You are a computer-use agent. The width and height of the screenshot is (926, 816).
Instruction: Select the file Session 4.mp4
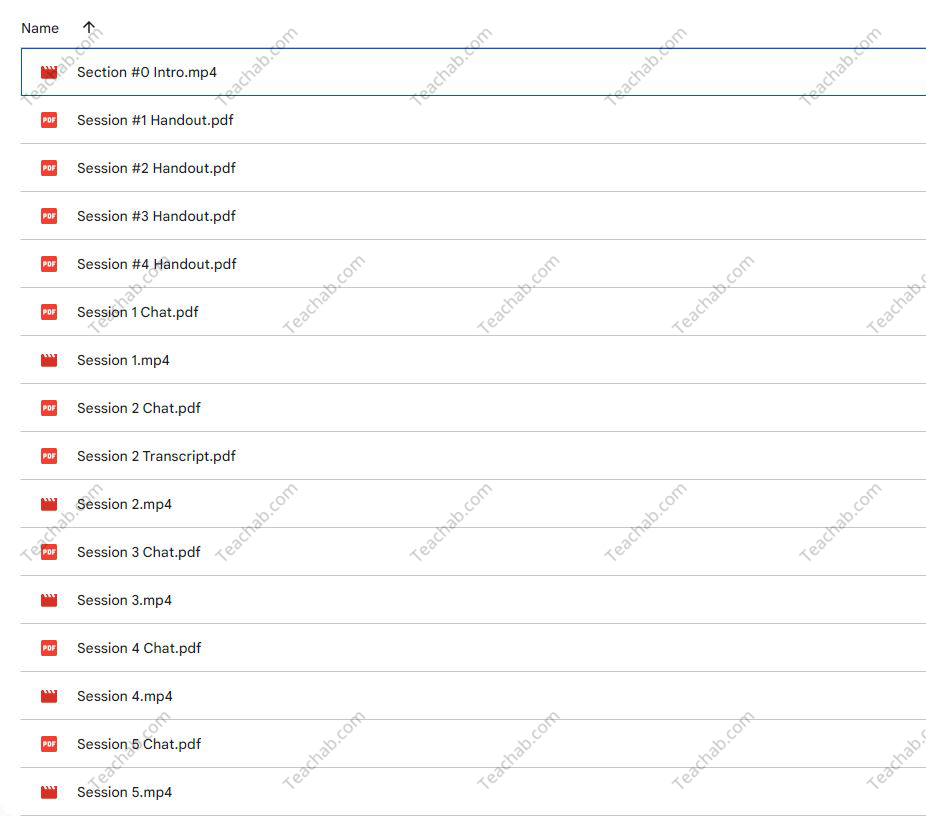(x=474, y=696)
